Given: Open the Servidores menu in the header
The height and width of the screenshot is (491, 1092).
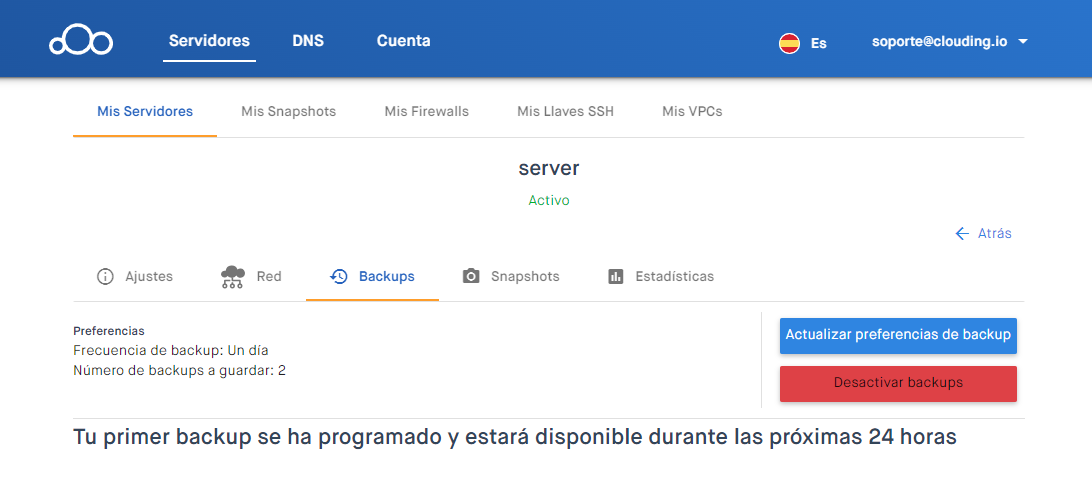Looking at the screenshot, I should click(209, 41).
